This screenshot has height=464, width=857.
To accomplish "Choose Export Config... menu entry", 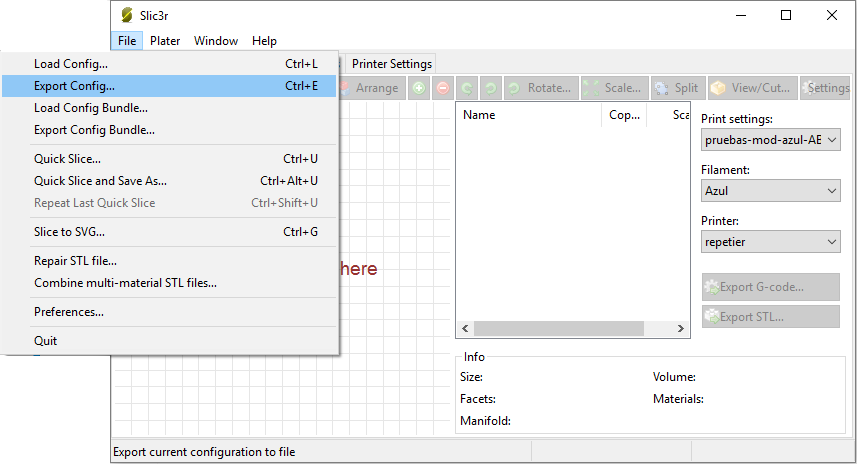I will coord(169,86).
